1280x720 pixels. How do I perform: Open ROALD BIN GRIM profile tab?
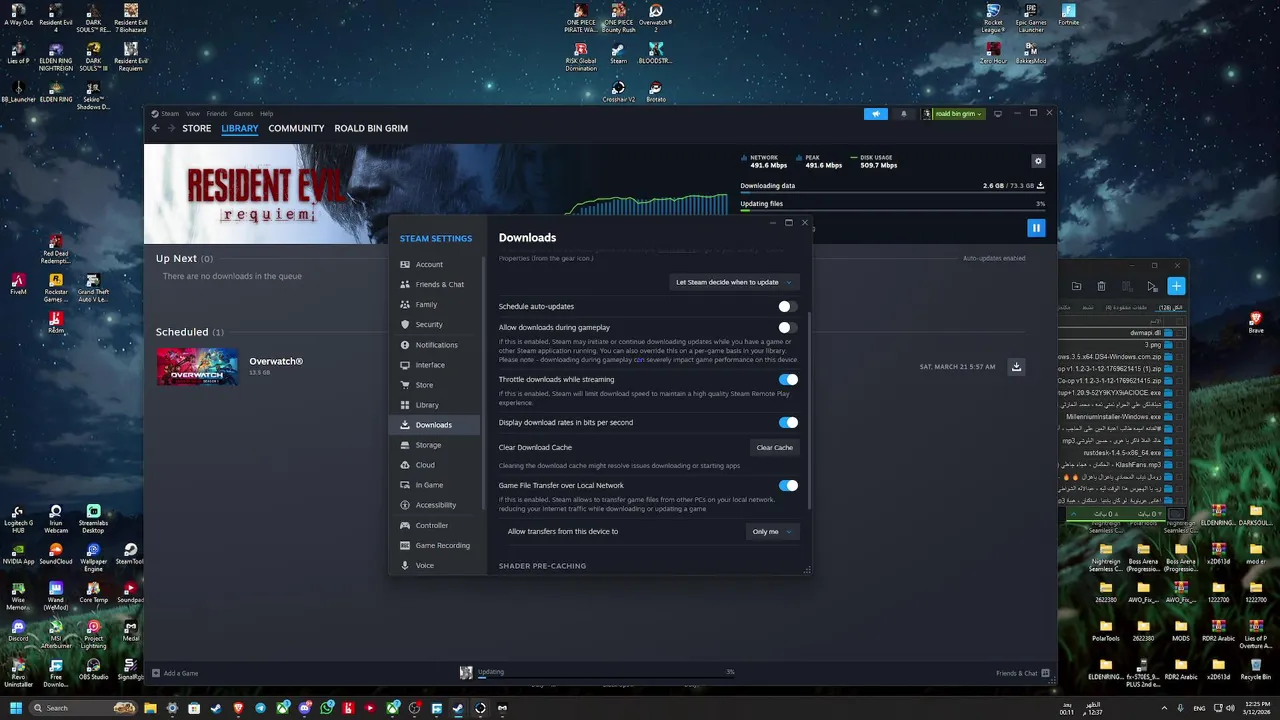point(371,128)
